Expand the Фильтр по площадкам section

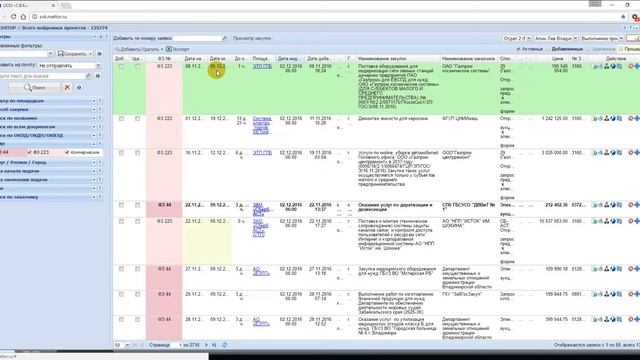(x=93, y=101)
